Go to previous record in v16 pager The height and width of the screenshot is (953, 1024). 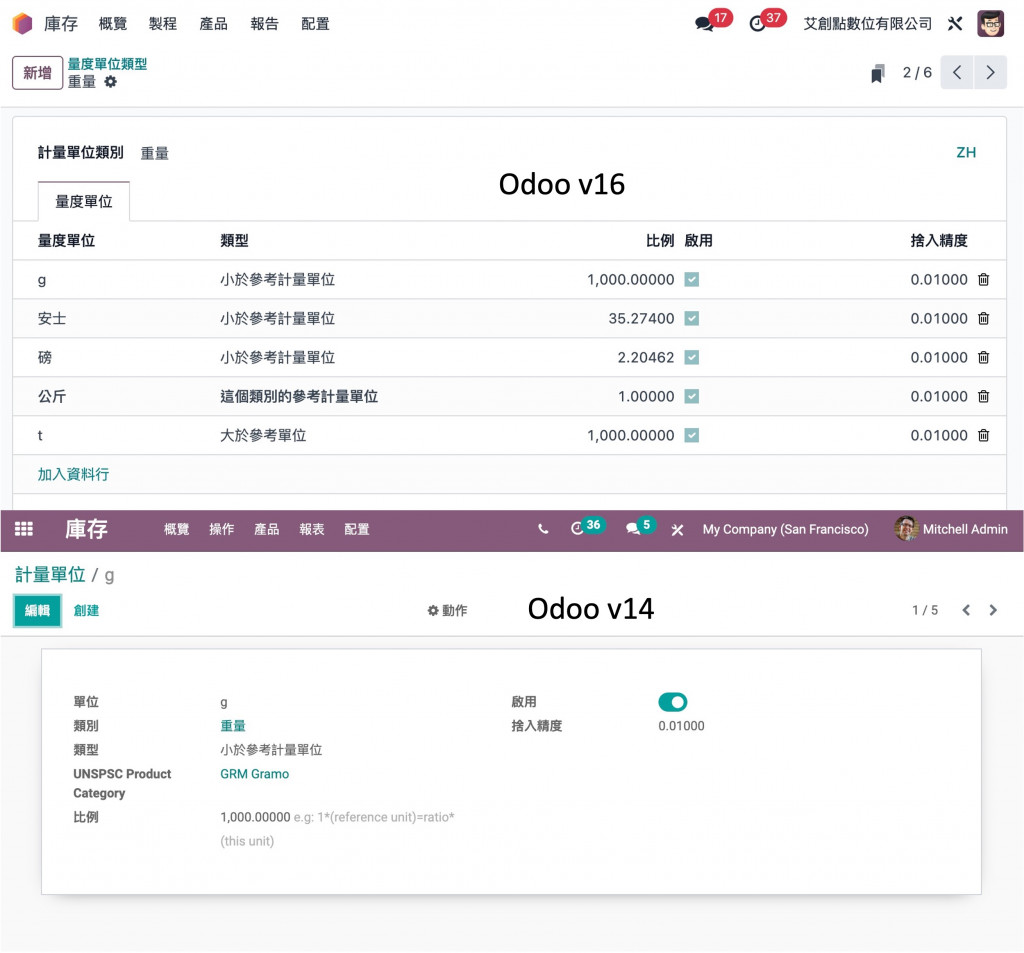[x=957, y=73]
